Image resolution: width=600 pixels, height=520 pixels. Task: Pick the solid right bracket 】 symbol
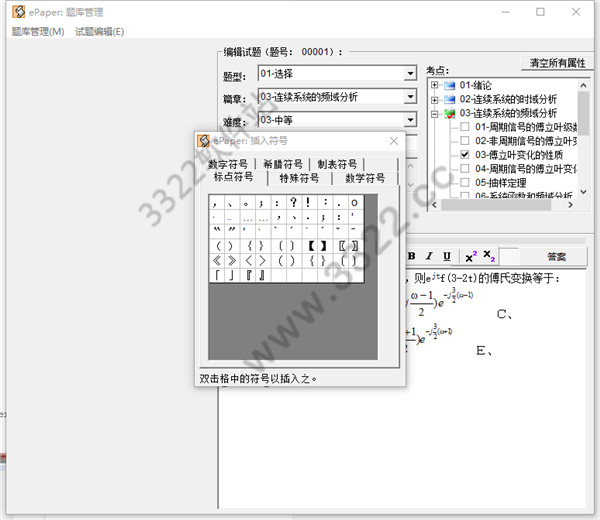click(x=323, y=246)
